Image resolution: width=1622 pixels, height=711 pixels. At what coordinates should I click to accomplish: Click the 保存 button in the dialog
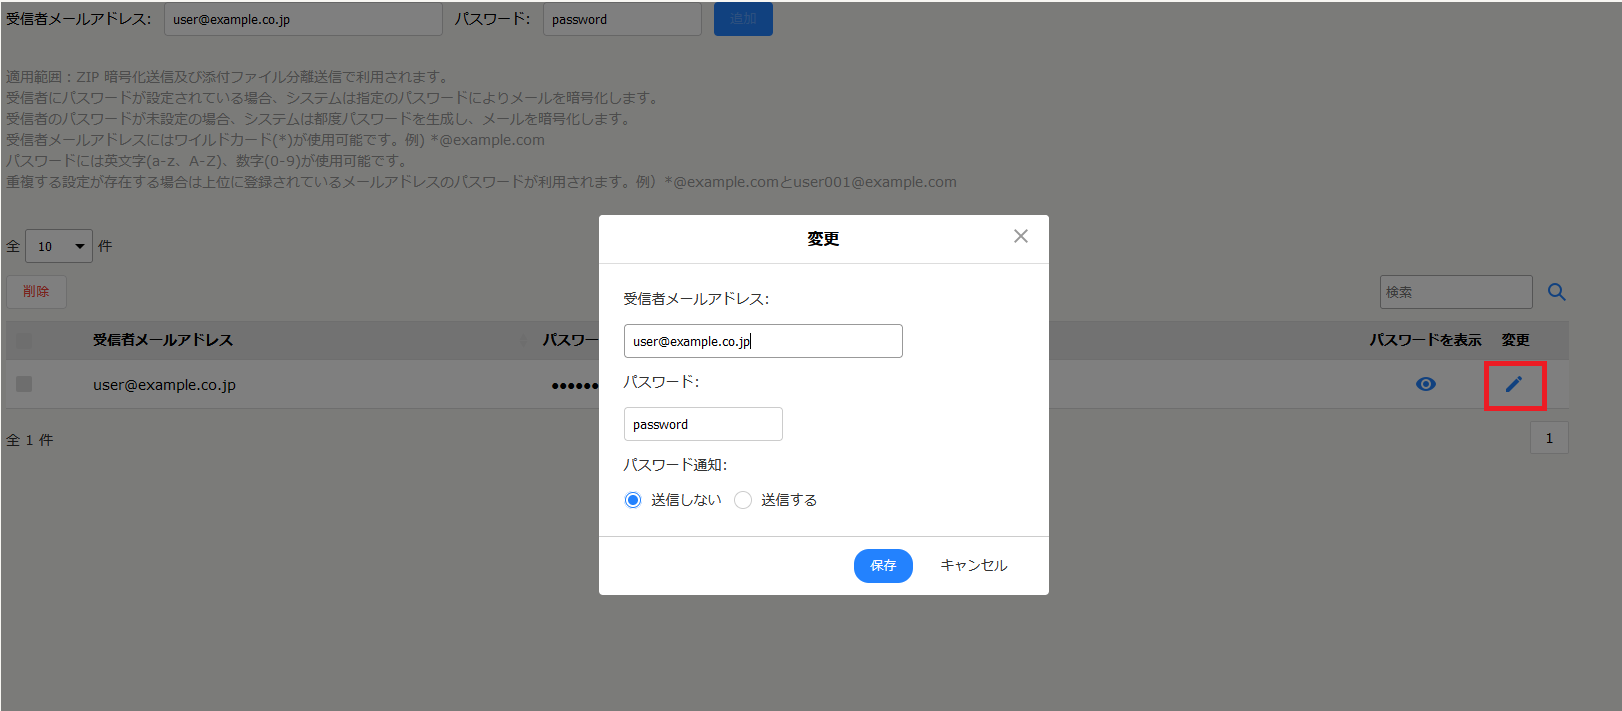pos(883,566)
